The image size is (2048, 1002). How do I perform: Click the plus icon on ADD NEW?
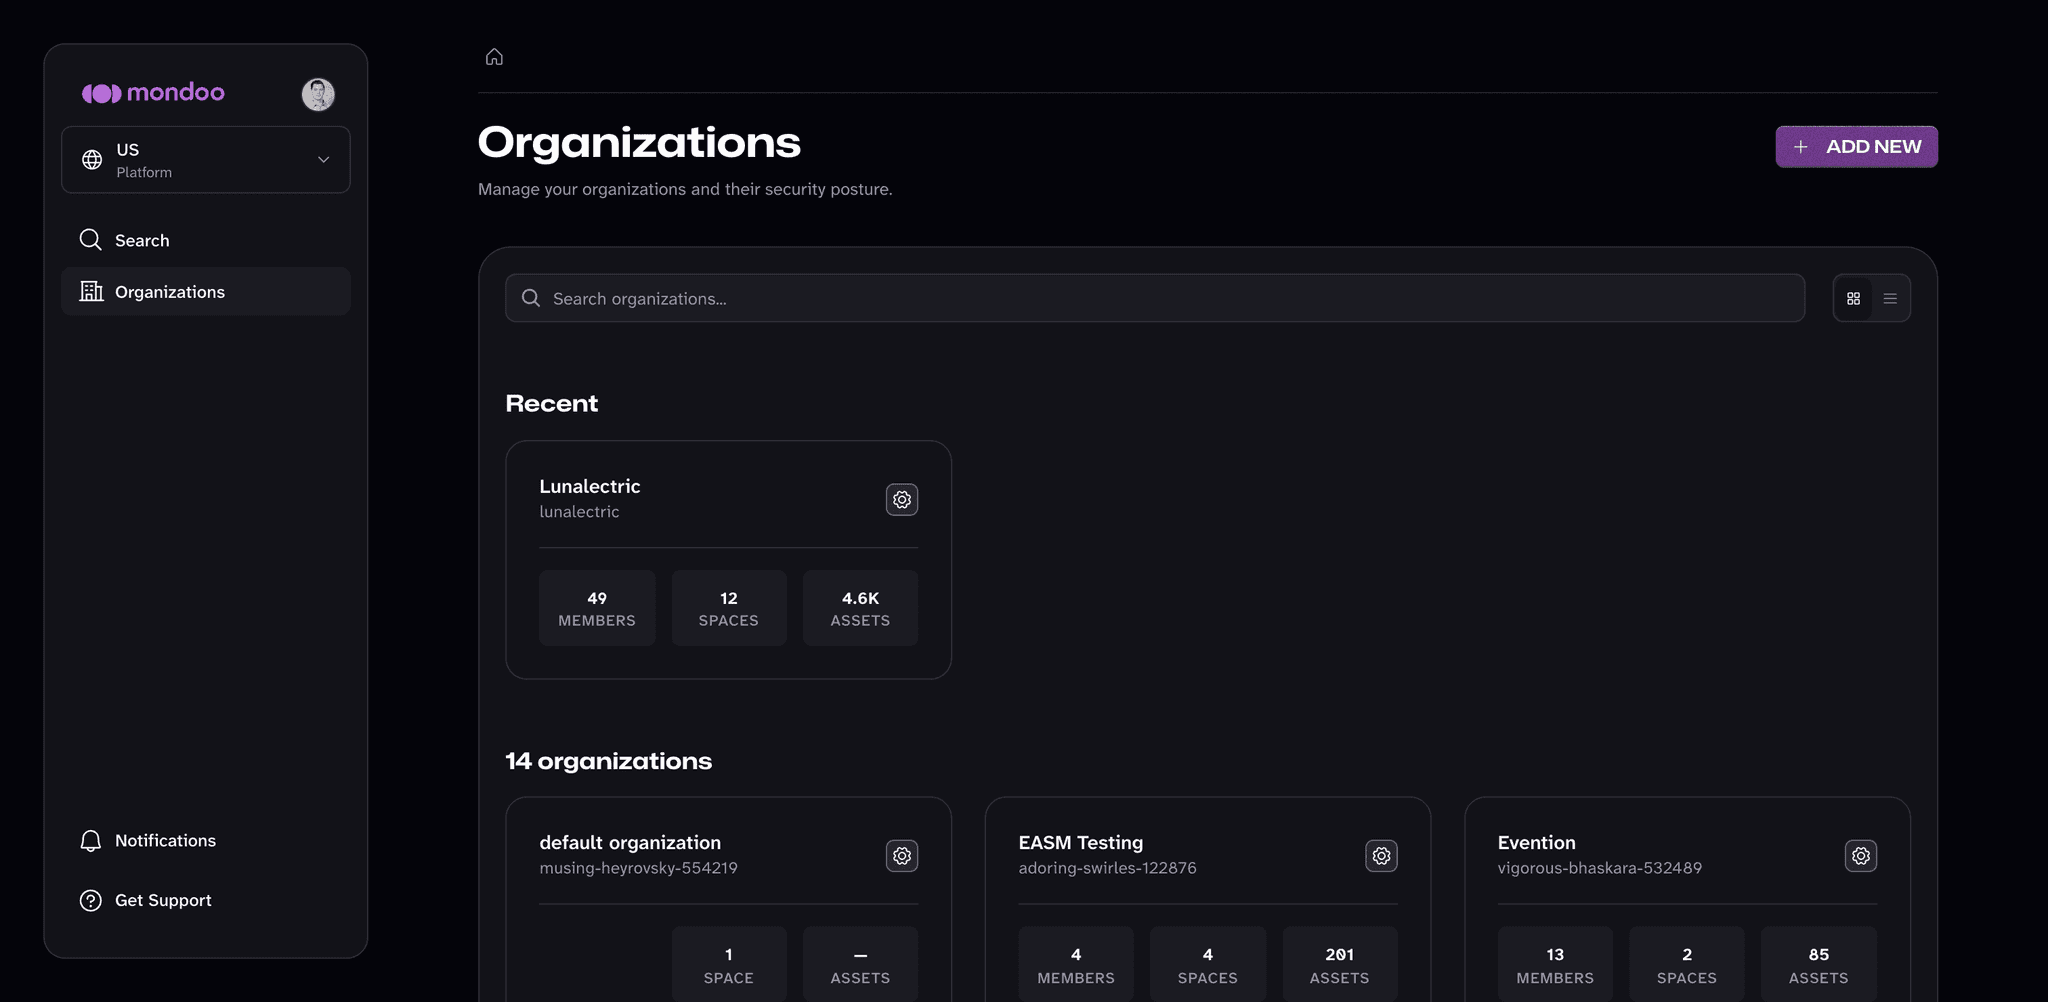(x=1801, y=147)
